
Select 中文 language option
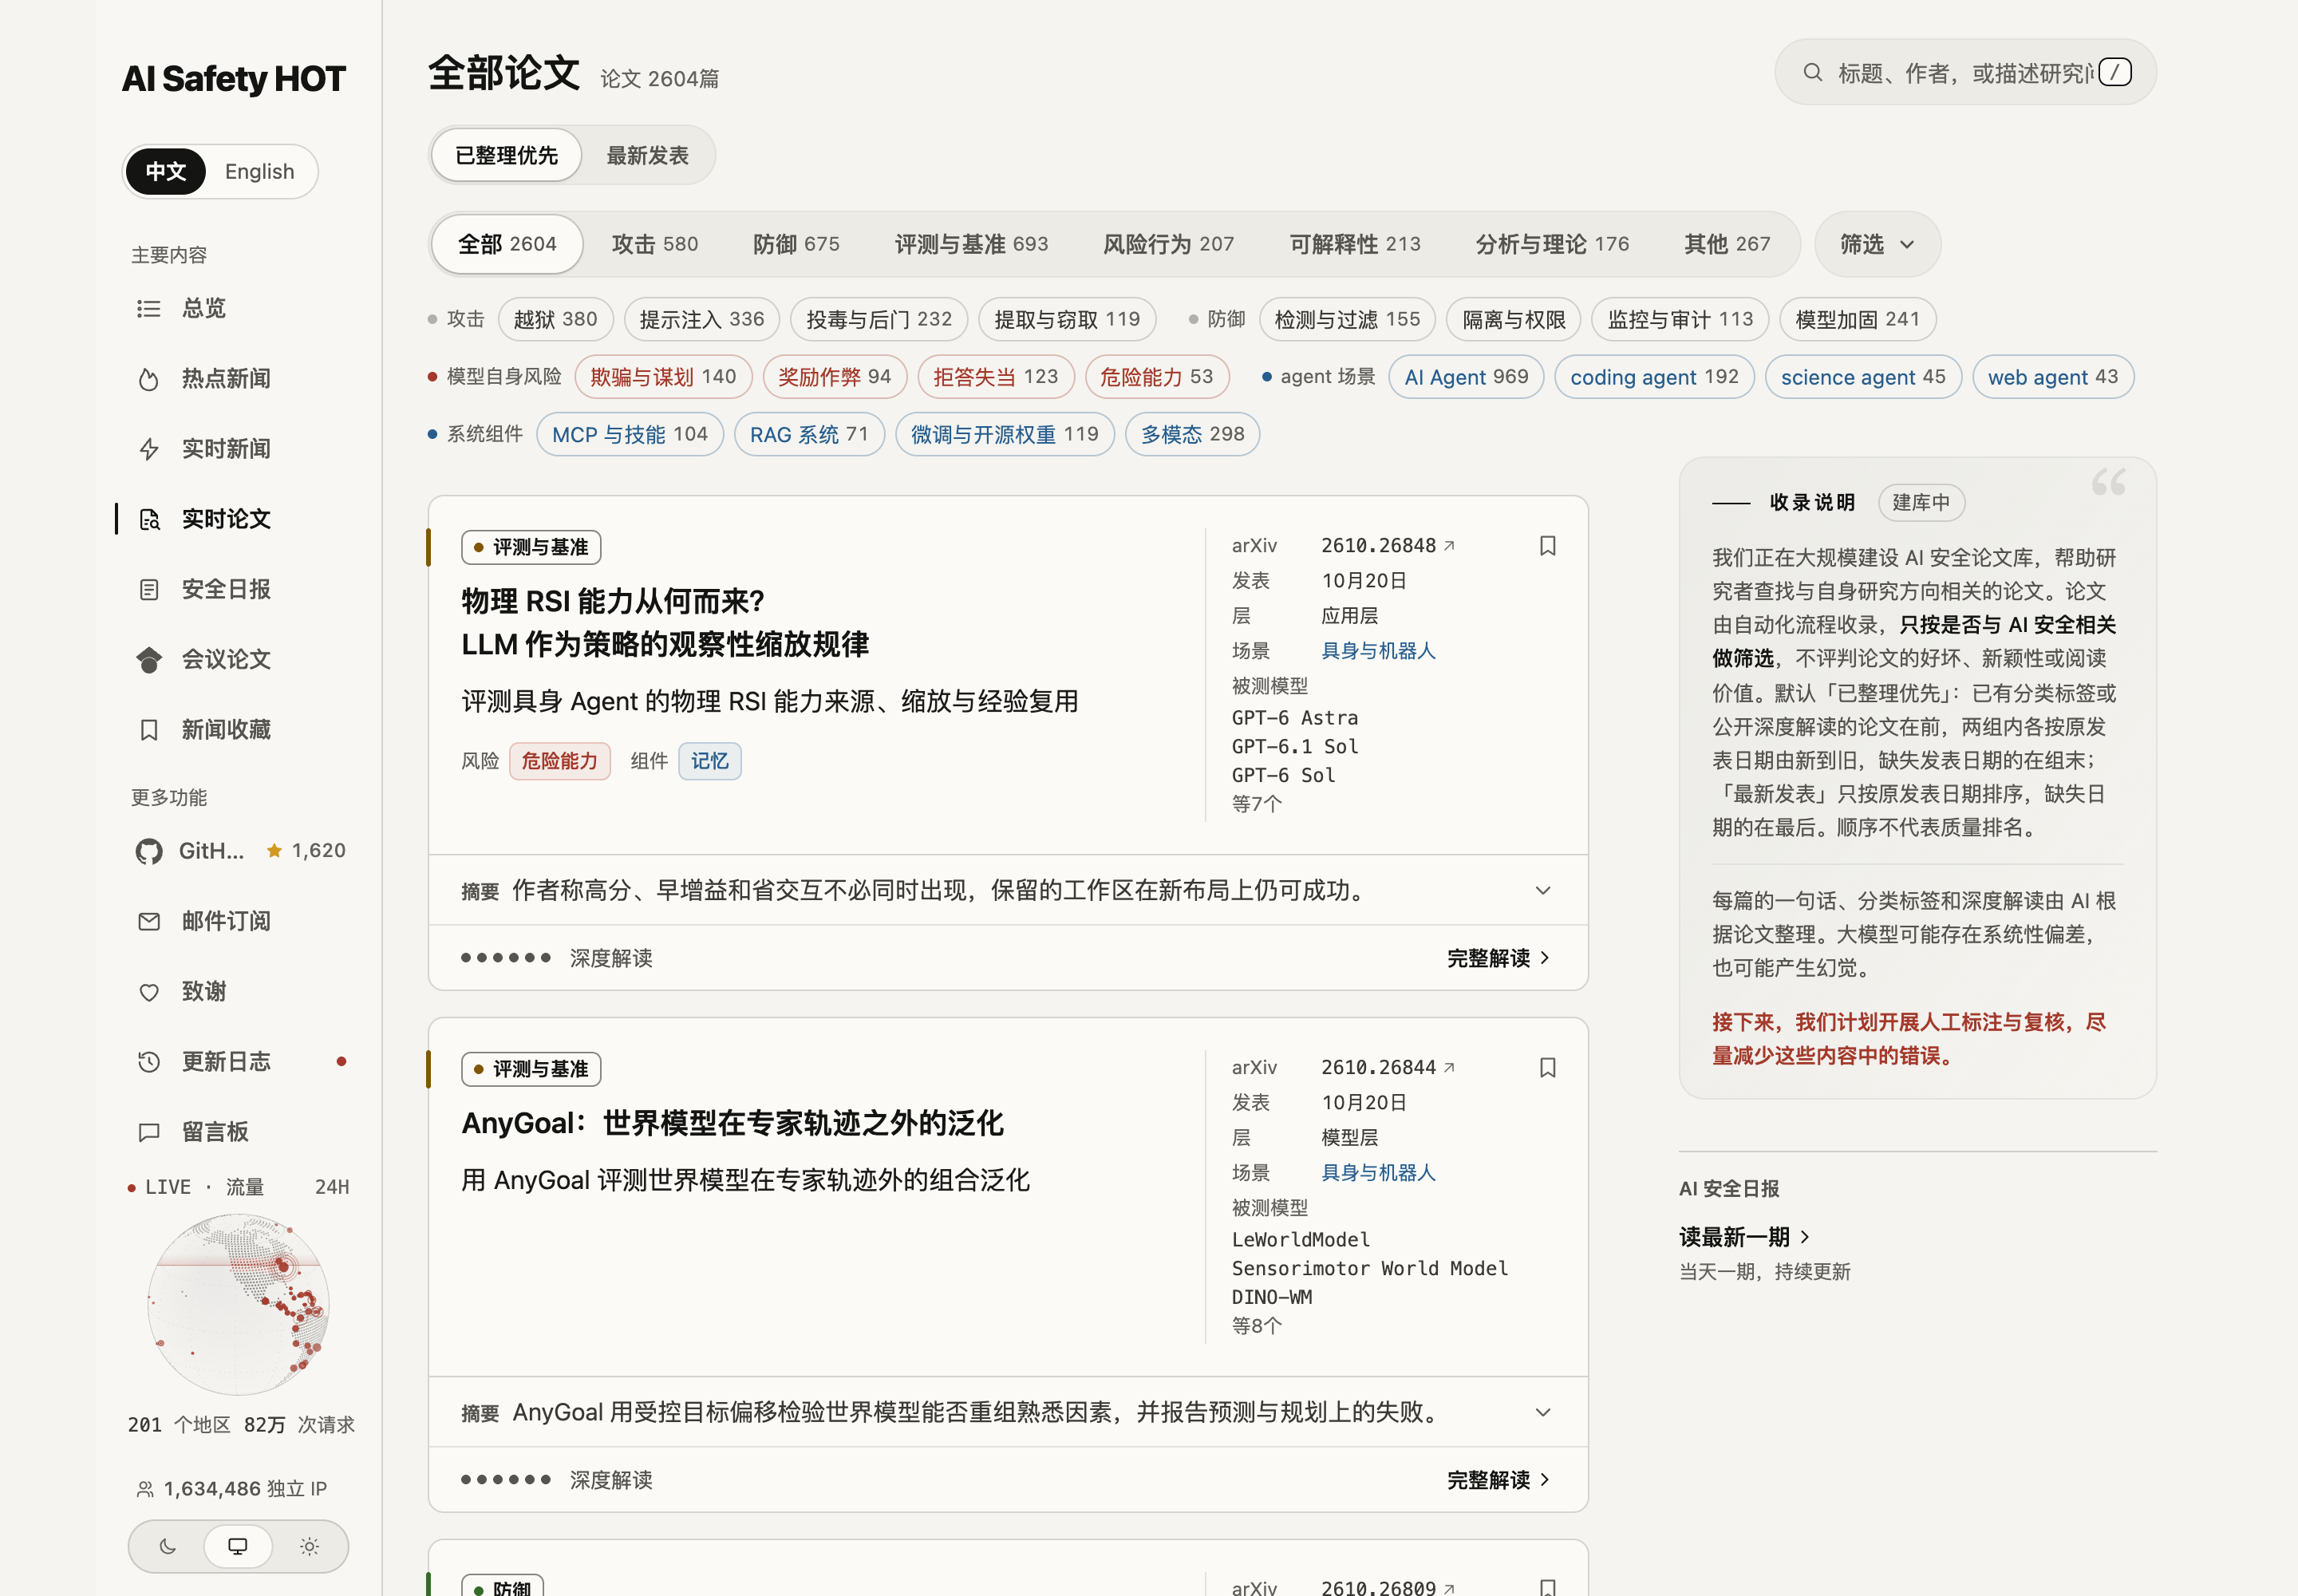(166, 172)
